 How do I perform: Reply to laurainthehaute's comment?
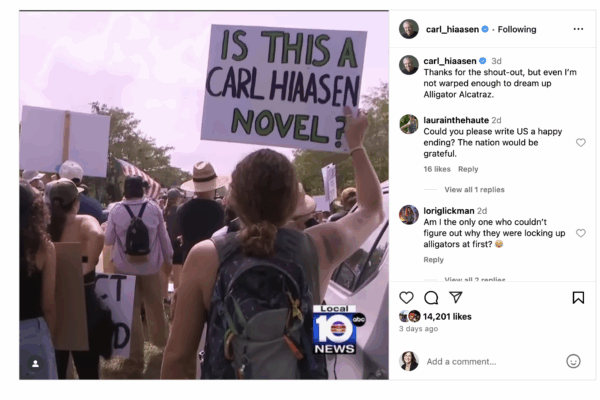coord(468,169)
